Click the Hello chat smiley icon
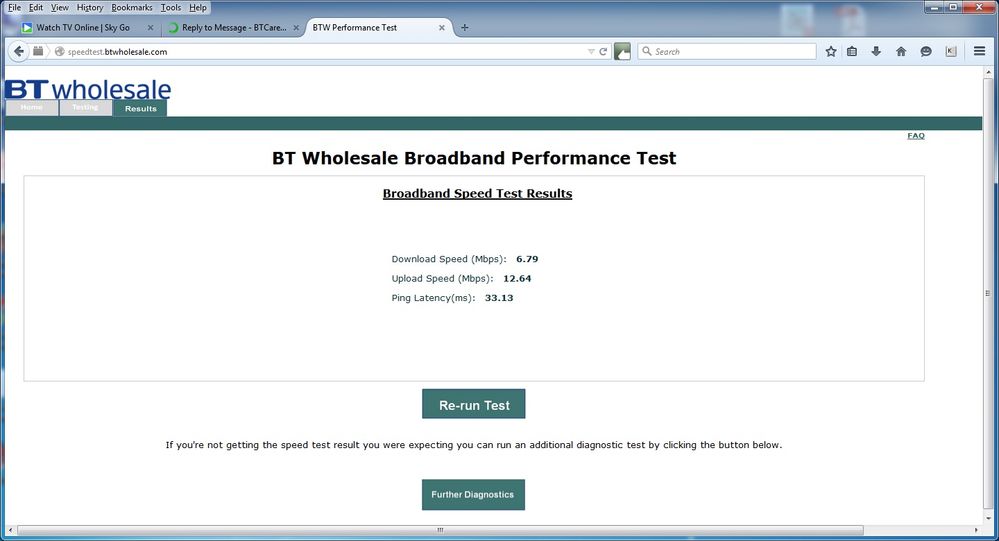 (x=926, y=52)
